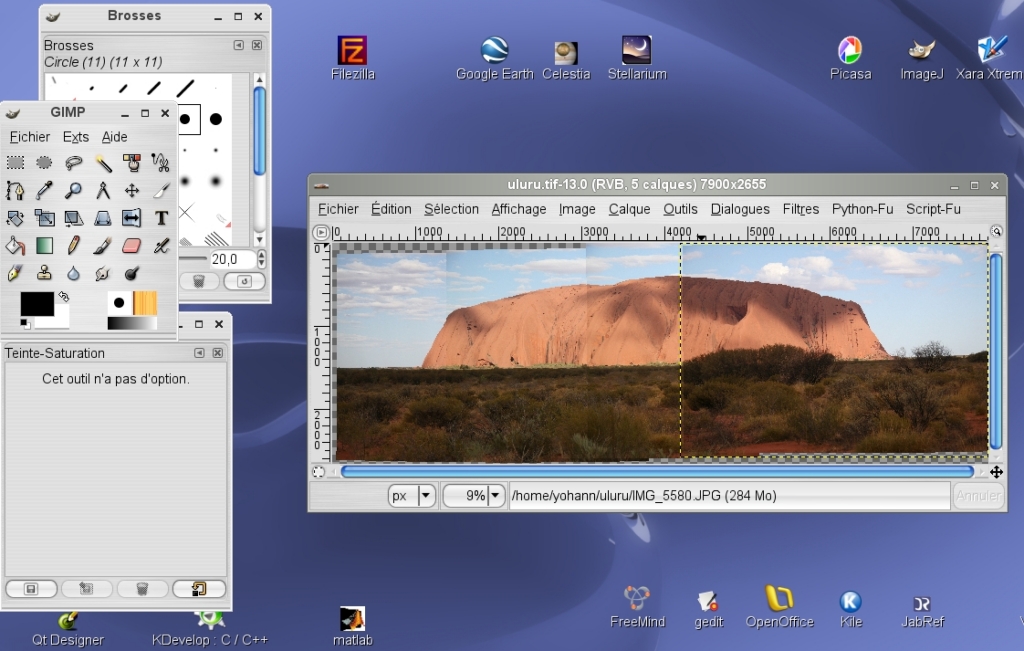The width and height of the screenshot is (1024, 651).
Task: Open Exts menu in GIMP toolbox
Action: pyautogui.click(x=76, y=136)
